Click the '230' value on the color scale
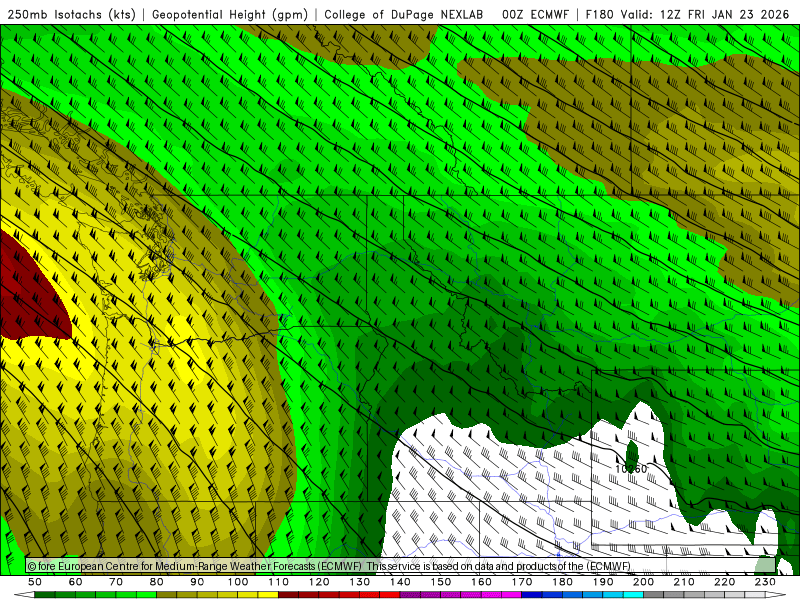Viewport: 800px width, 600px height. 766,582
